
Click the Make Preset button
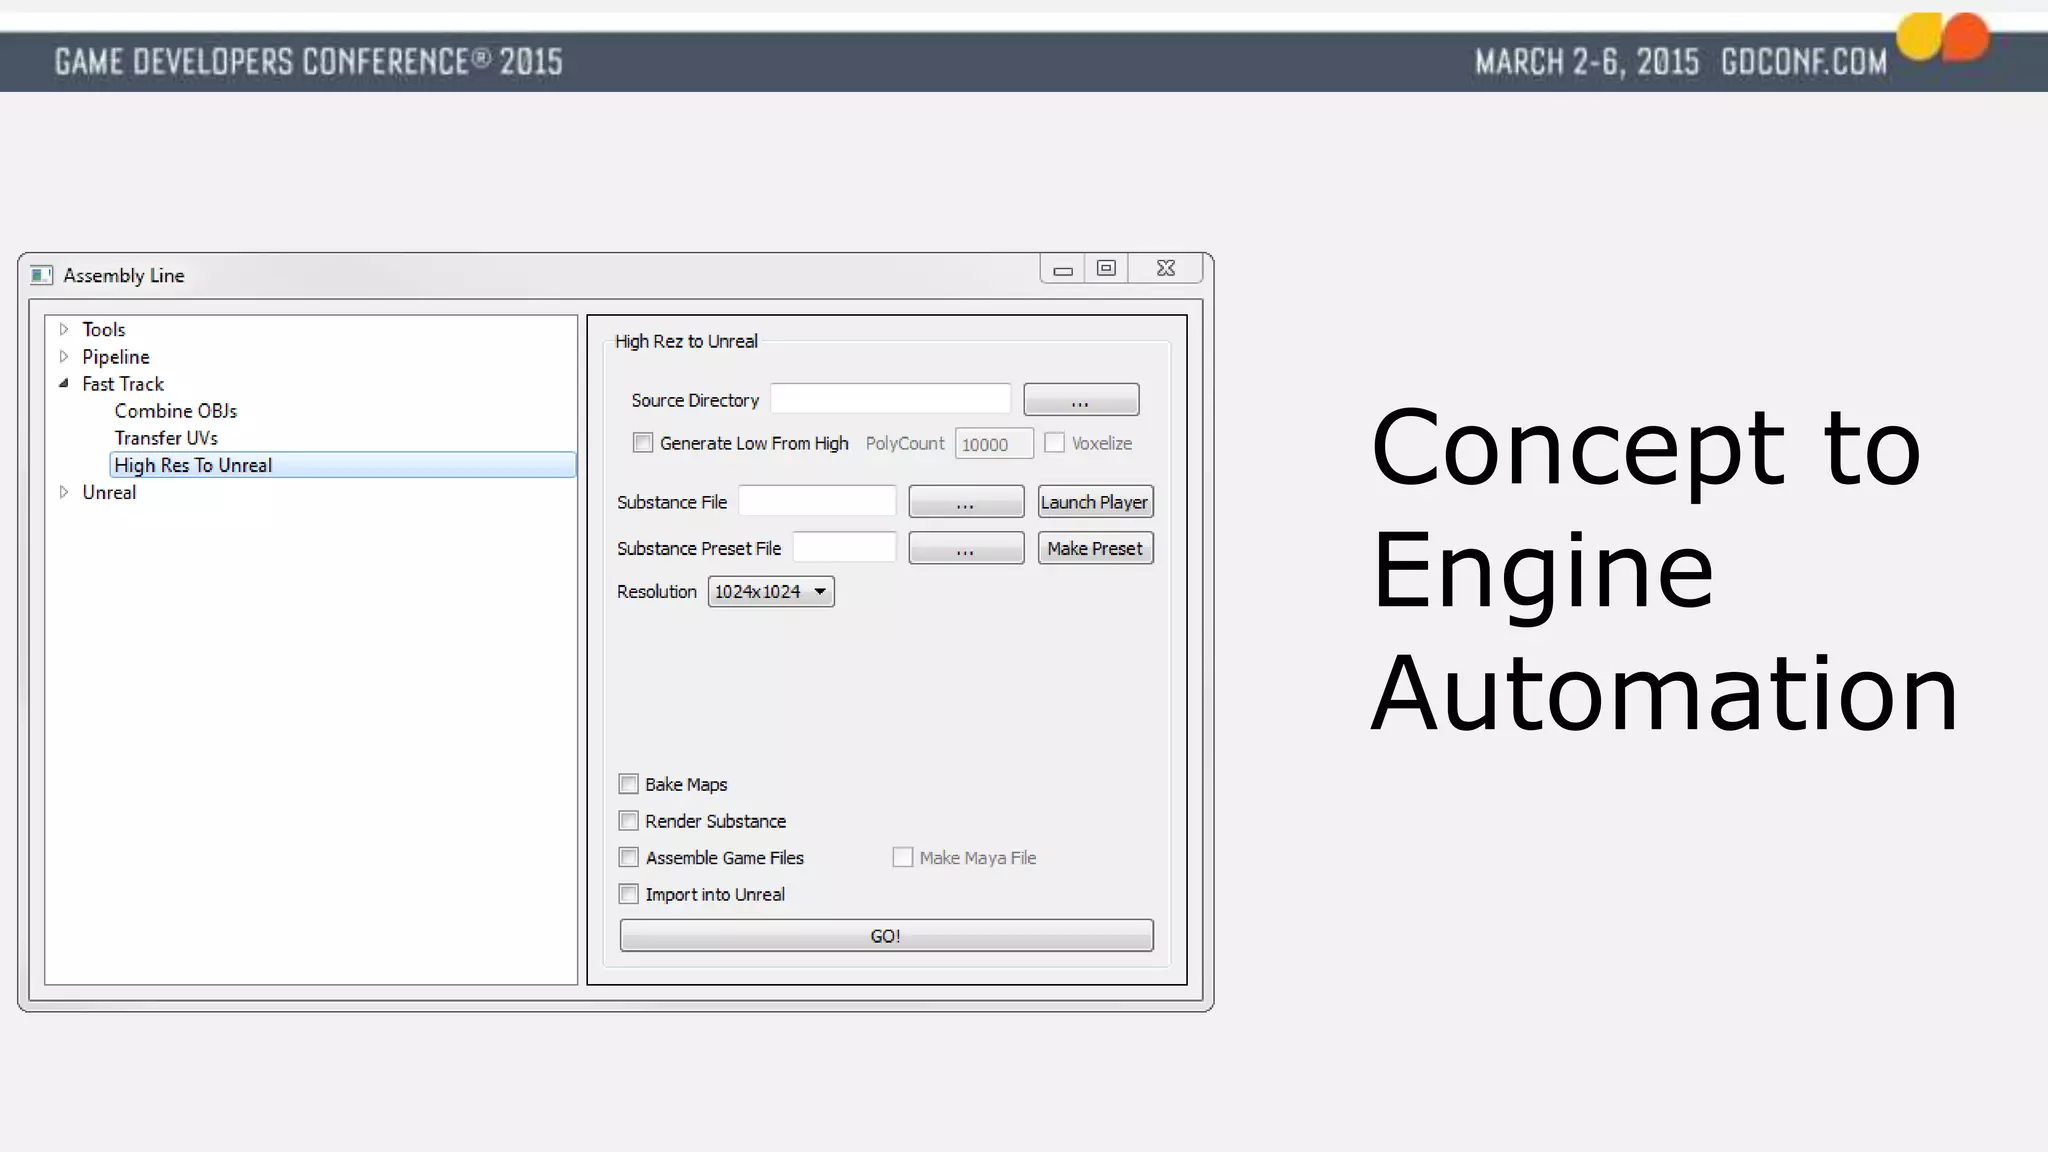(x=1095, y=548)
